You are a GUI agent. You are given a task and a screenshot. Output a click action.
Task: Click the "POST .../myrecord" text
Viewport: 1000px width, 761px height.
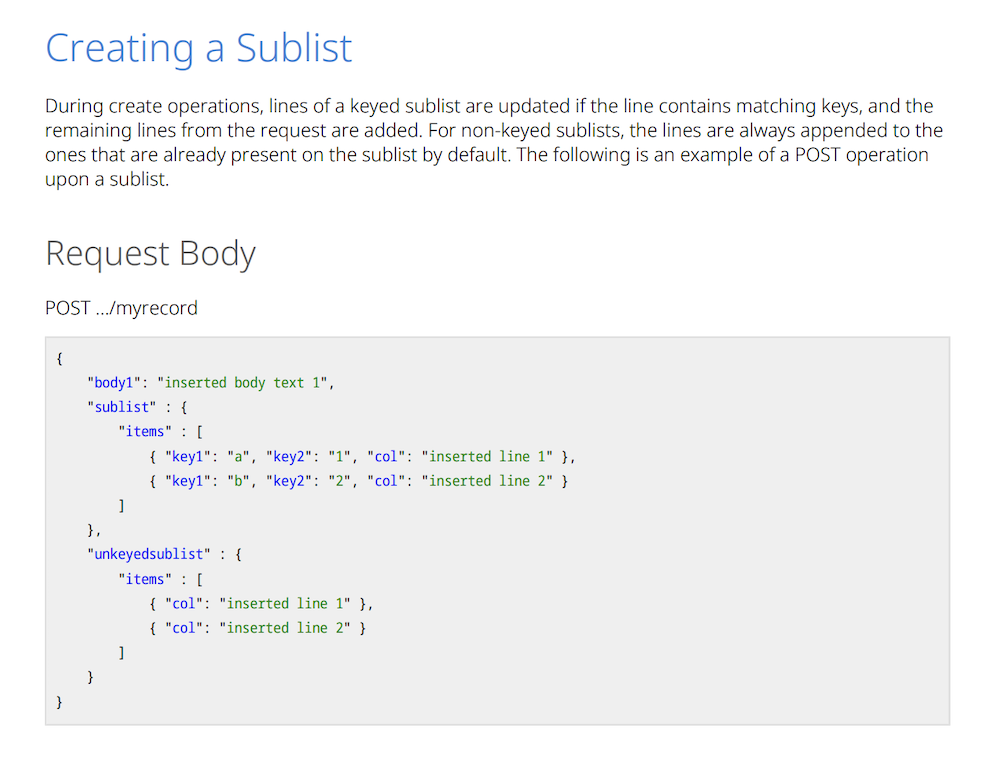[x=120, y=307]
